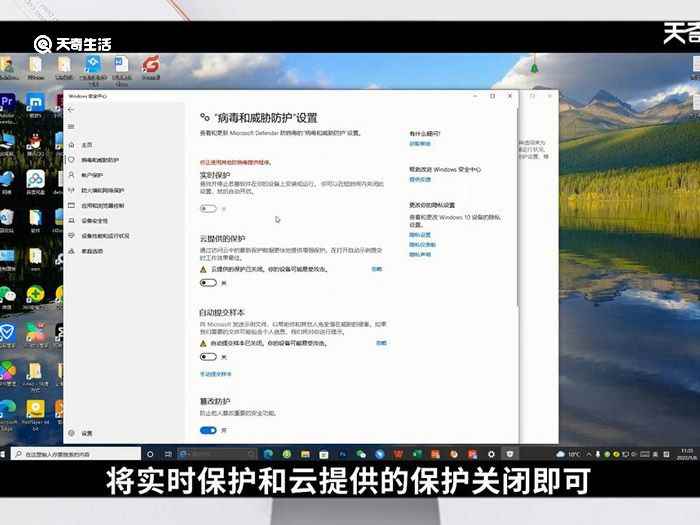Toggle the Automatic sample submission (自动提交样本) switch
The image size is (700, 525).
point(208,357)
